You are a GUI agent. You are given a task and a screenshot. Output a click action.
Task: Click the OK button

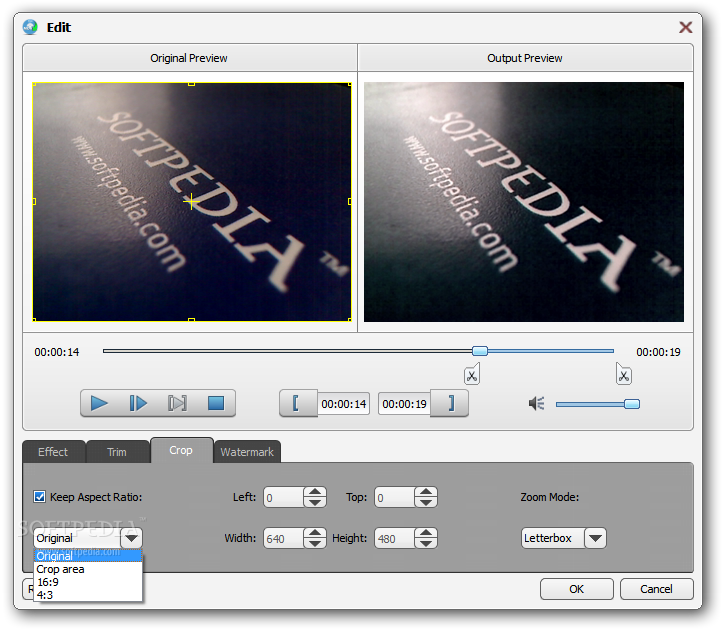(576, 589)
